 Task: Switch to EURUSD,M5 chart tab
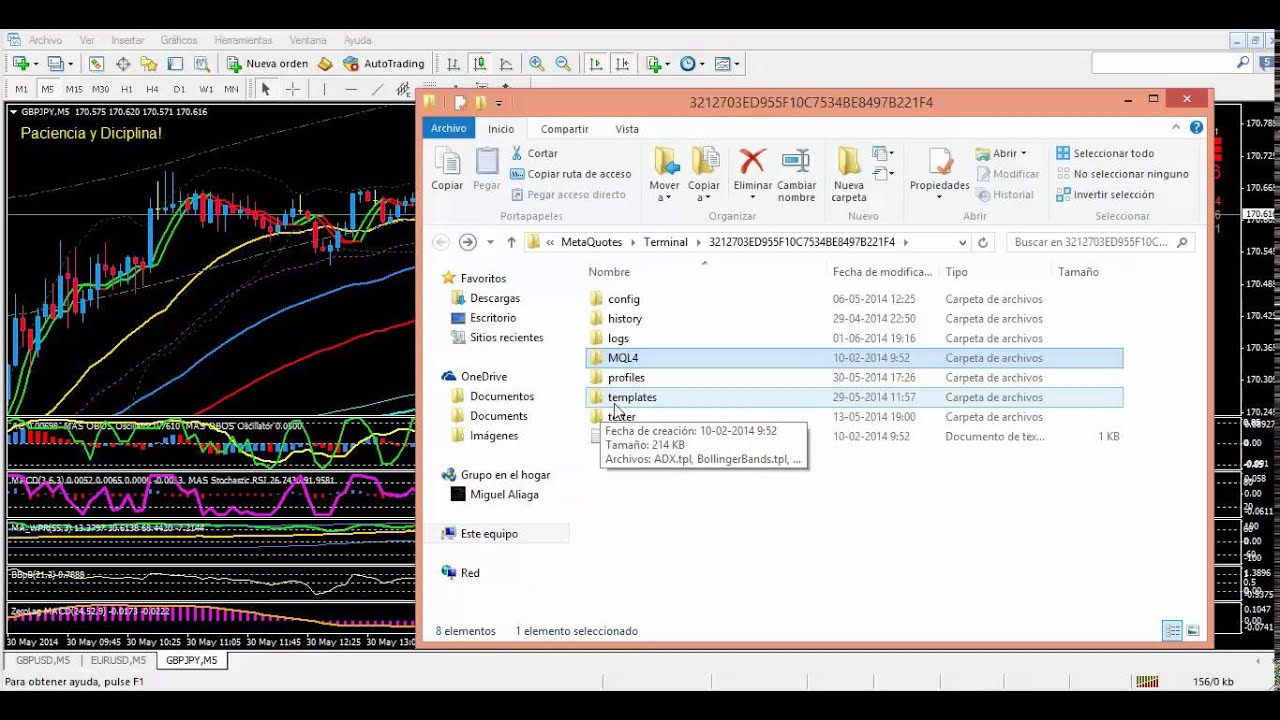[118, 661]
